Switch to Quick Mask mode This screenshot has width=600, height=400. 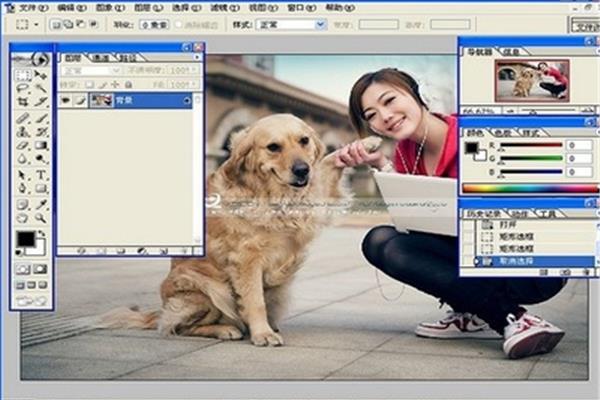pos(41,269)
